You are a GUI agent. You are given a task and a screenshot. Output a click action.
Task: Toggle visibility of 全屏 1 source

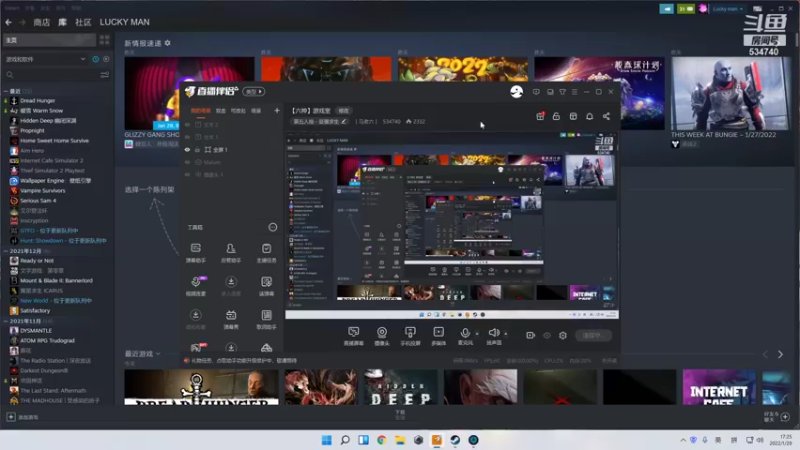[x=187, y=149]
